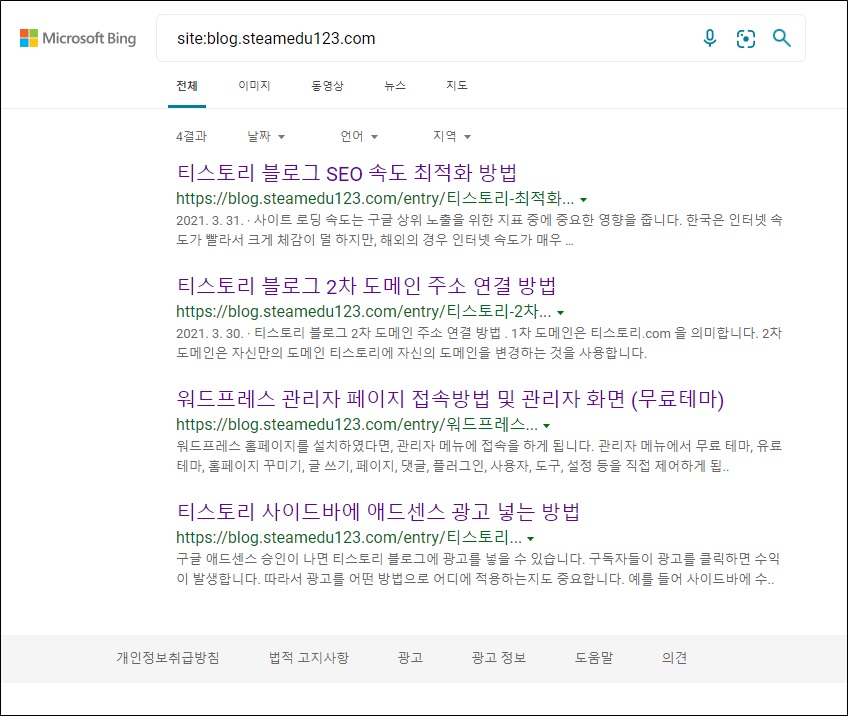This screenshot has width=848, height=716.
Task: Expand arrow beside 티스토리-최적화 URL
Action: 584,200
